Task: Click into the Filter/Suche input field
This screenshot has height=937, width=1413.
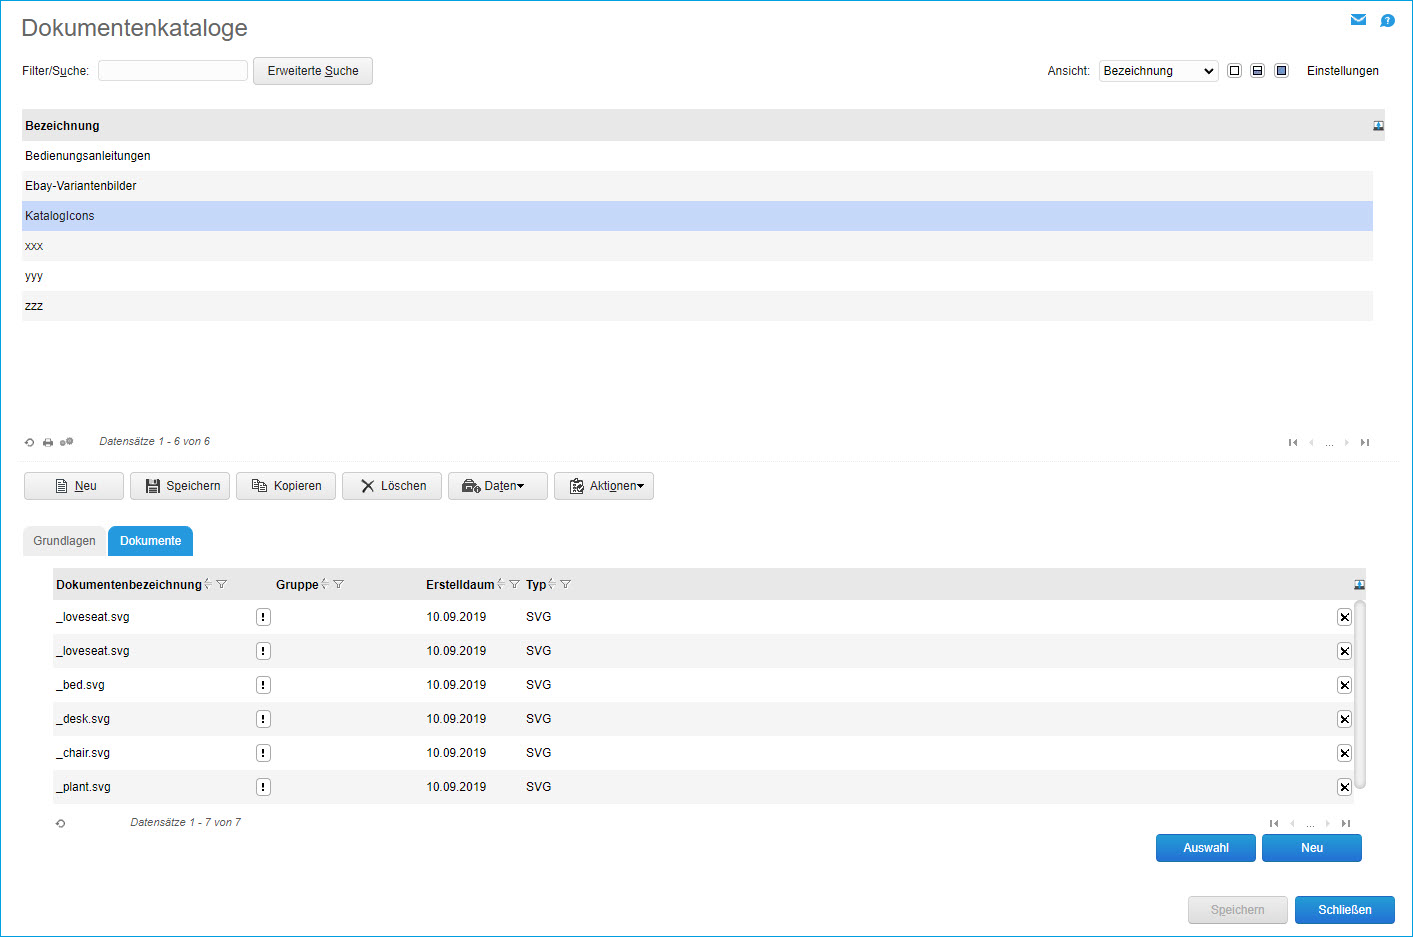Action: click(x=173, y=71)
